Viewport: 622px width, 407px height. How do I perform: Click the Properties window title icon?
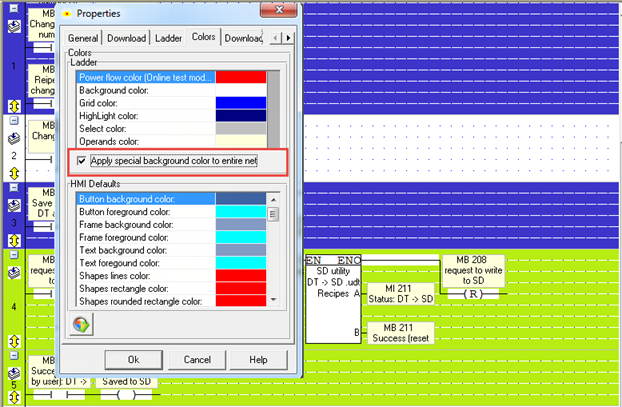click(x=66, y=16)
